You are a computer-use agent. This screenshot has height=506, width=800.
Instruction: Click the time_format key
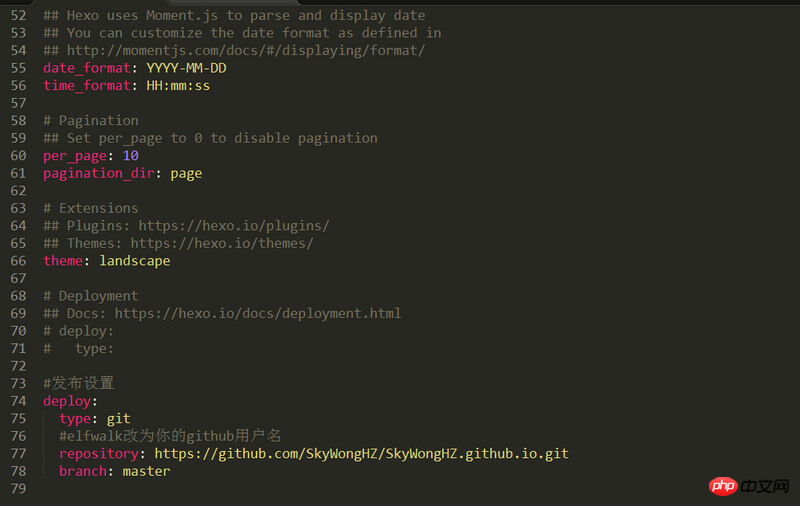(87, 86)
